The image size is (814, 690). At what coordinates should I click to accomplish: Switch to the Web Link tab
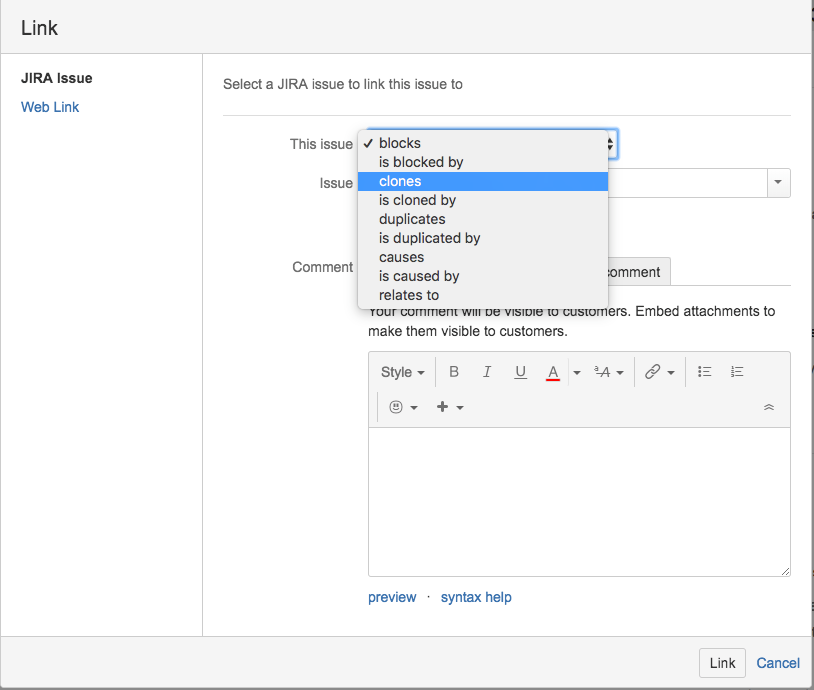coord(50,107)
